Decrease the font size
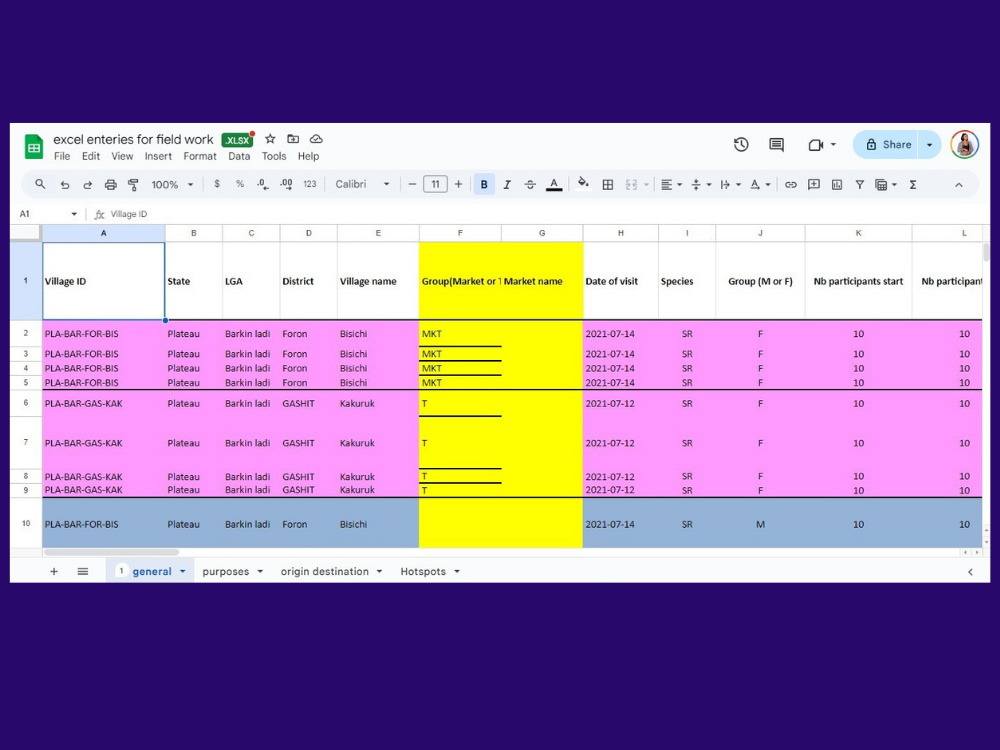 click(412, 185)
